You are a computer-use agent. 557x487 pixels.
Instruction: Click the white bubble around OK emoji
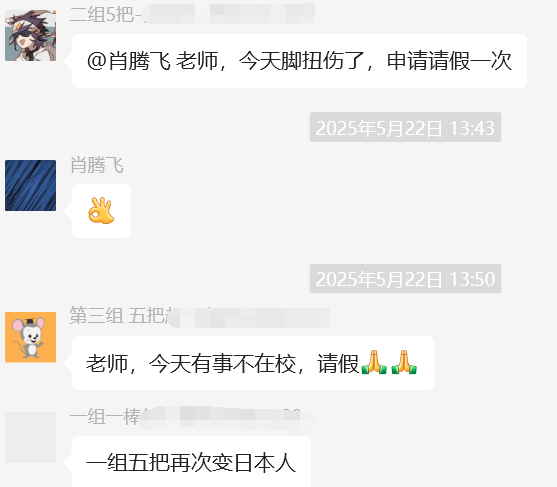(x=101, y=211)
